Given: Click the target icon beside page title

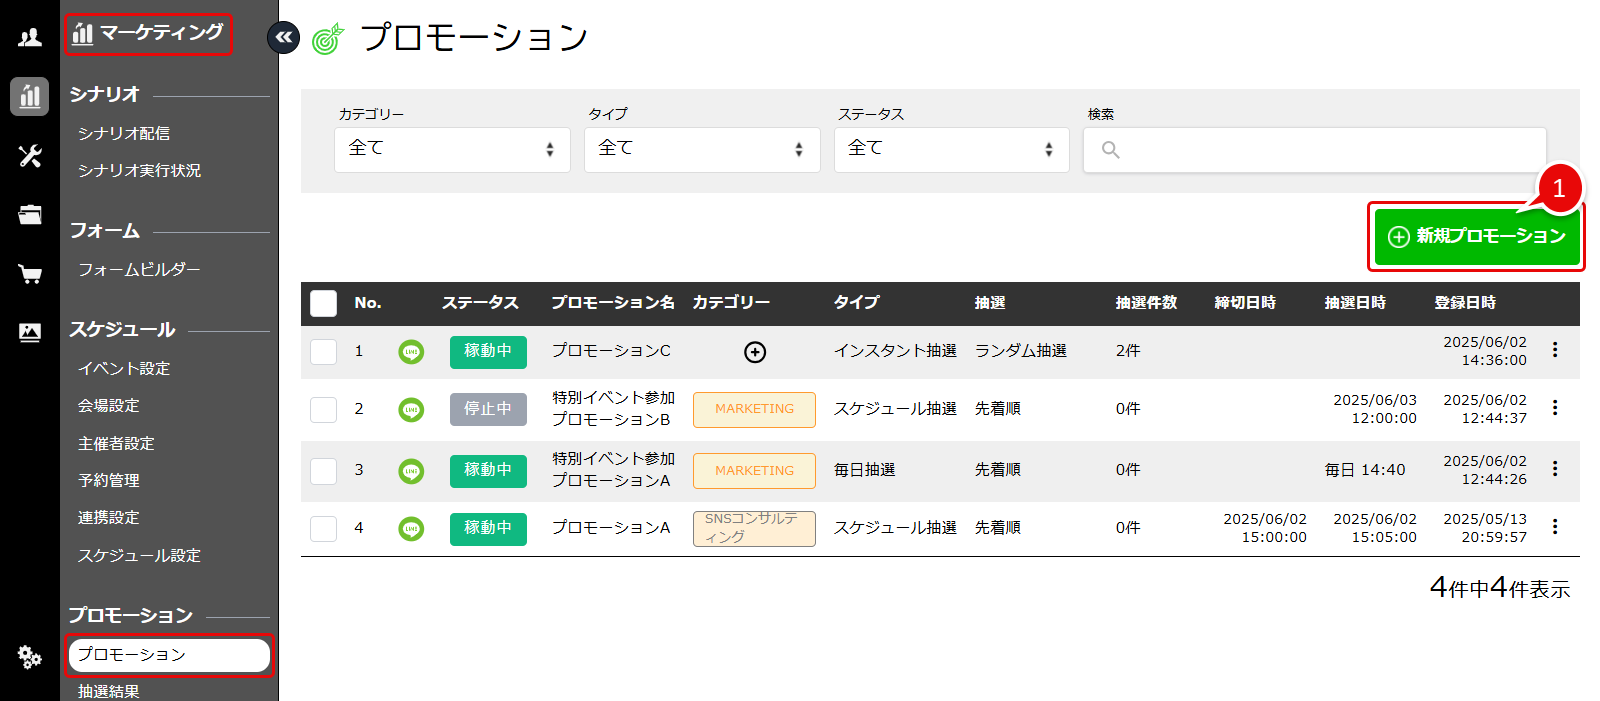Looking at the screenshot, I should click(x=328, y=39).
